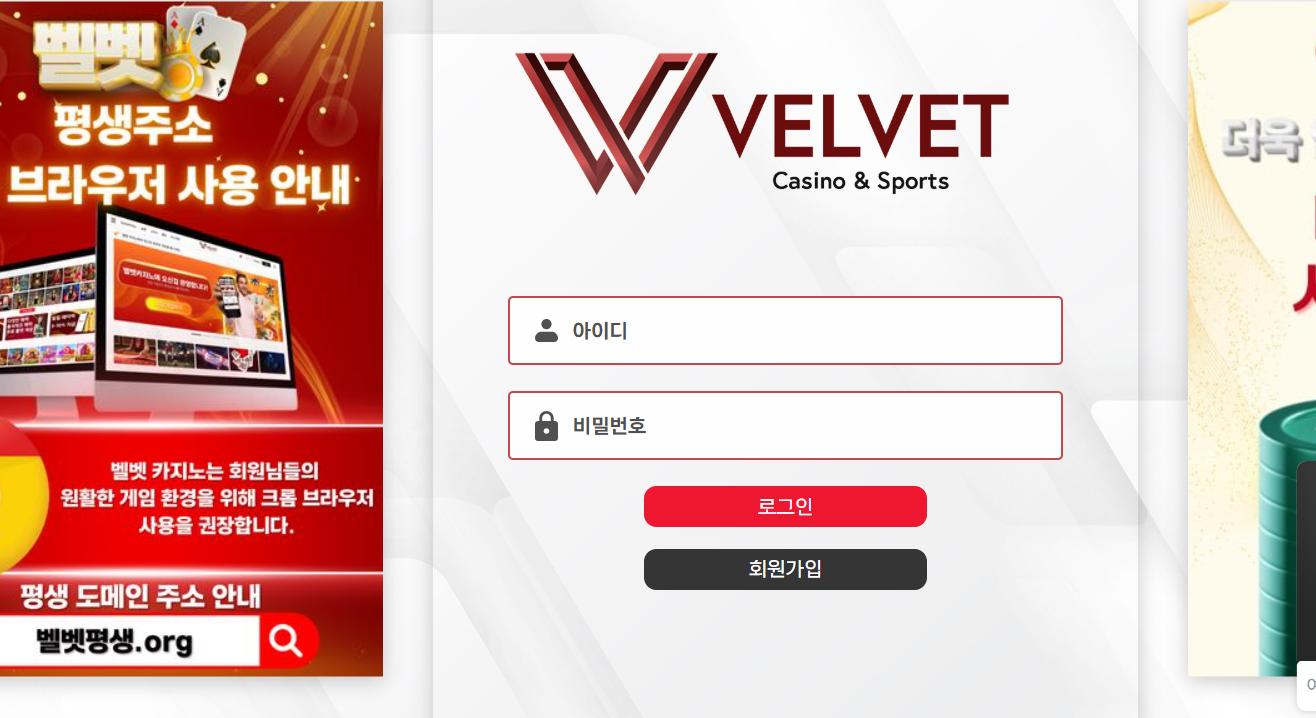Click the Velvet W logo emblem
The image size is (1316, 718).
click(616, 122)
